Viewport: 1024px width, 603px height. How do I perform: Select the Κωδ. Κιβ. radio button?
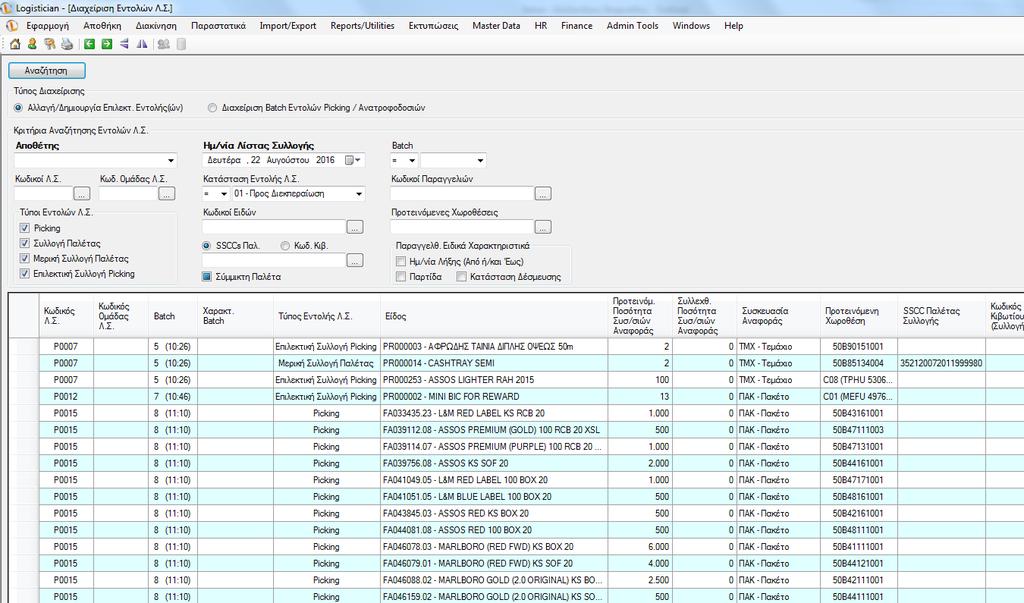point(285,246)
